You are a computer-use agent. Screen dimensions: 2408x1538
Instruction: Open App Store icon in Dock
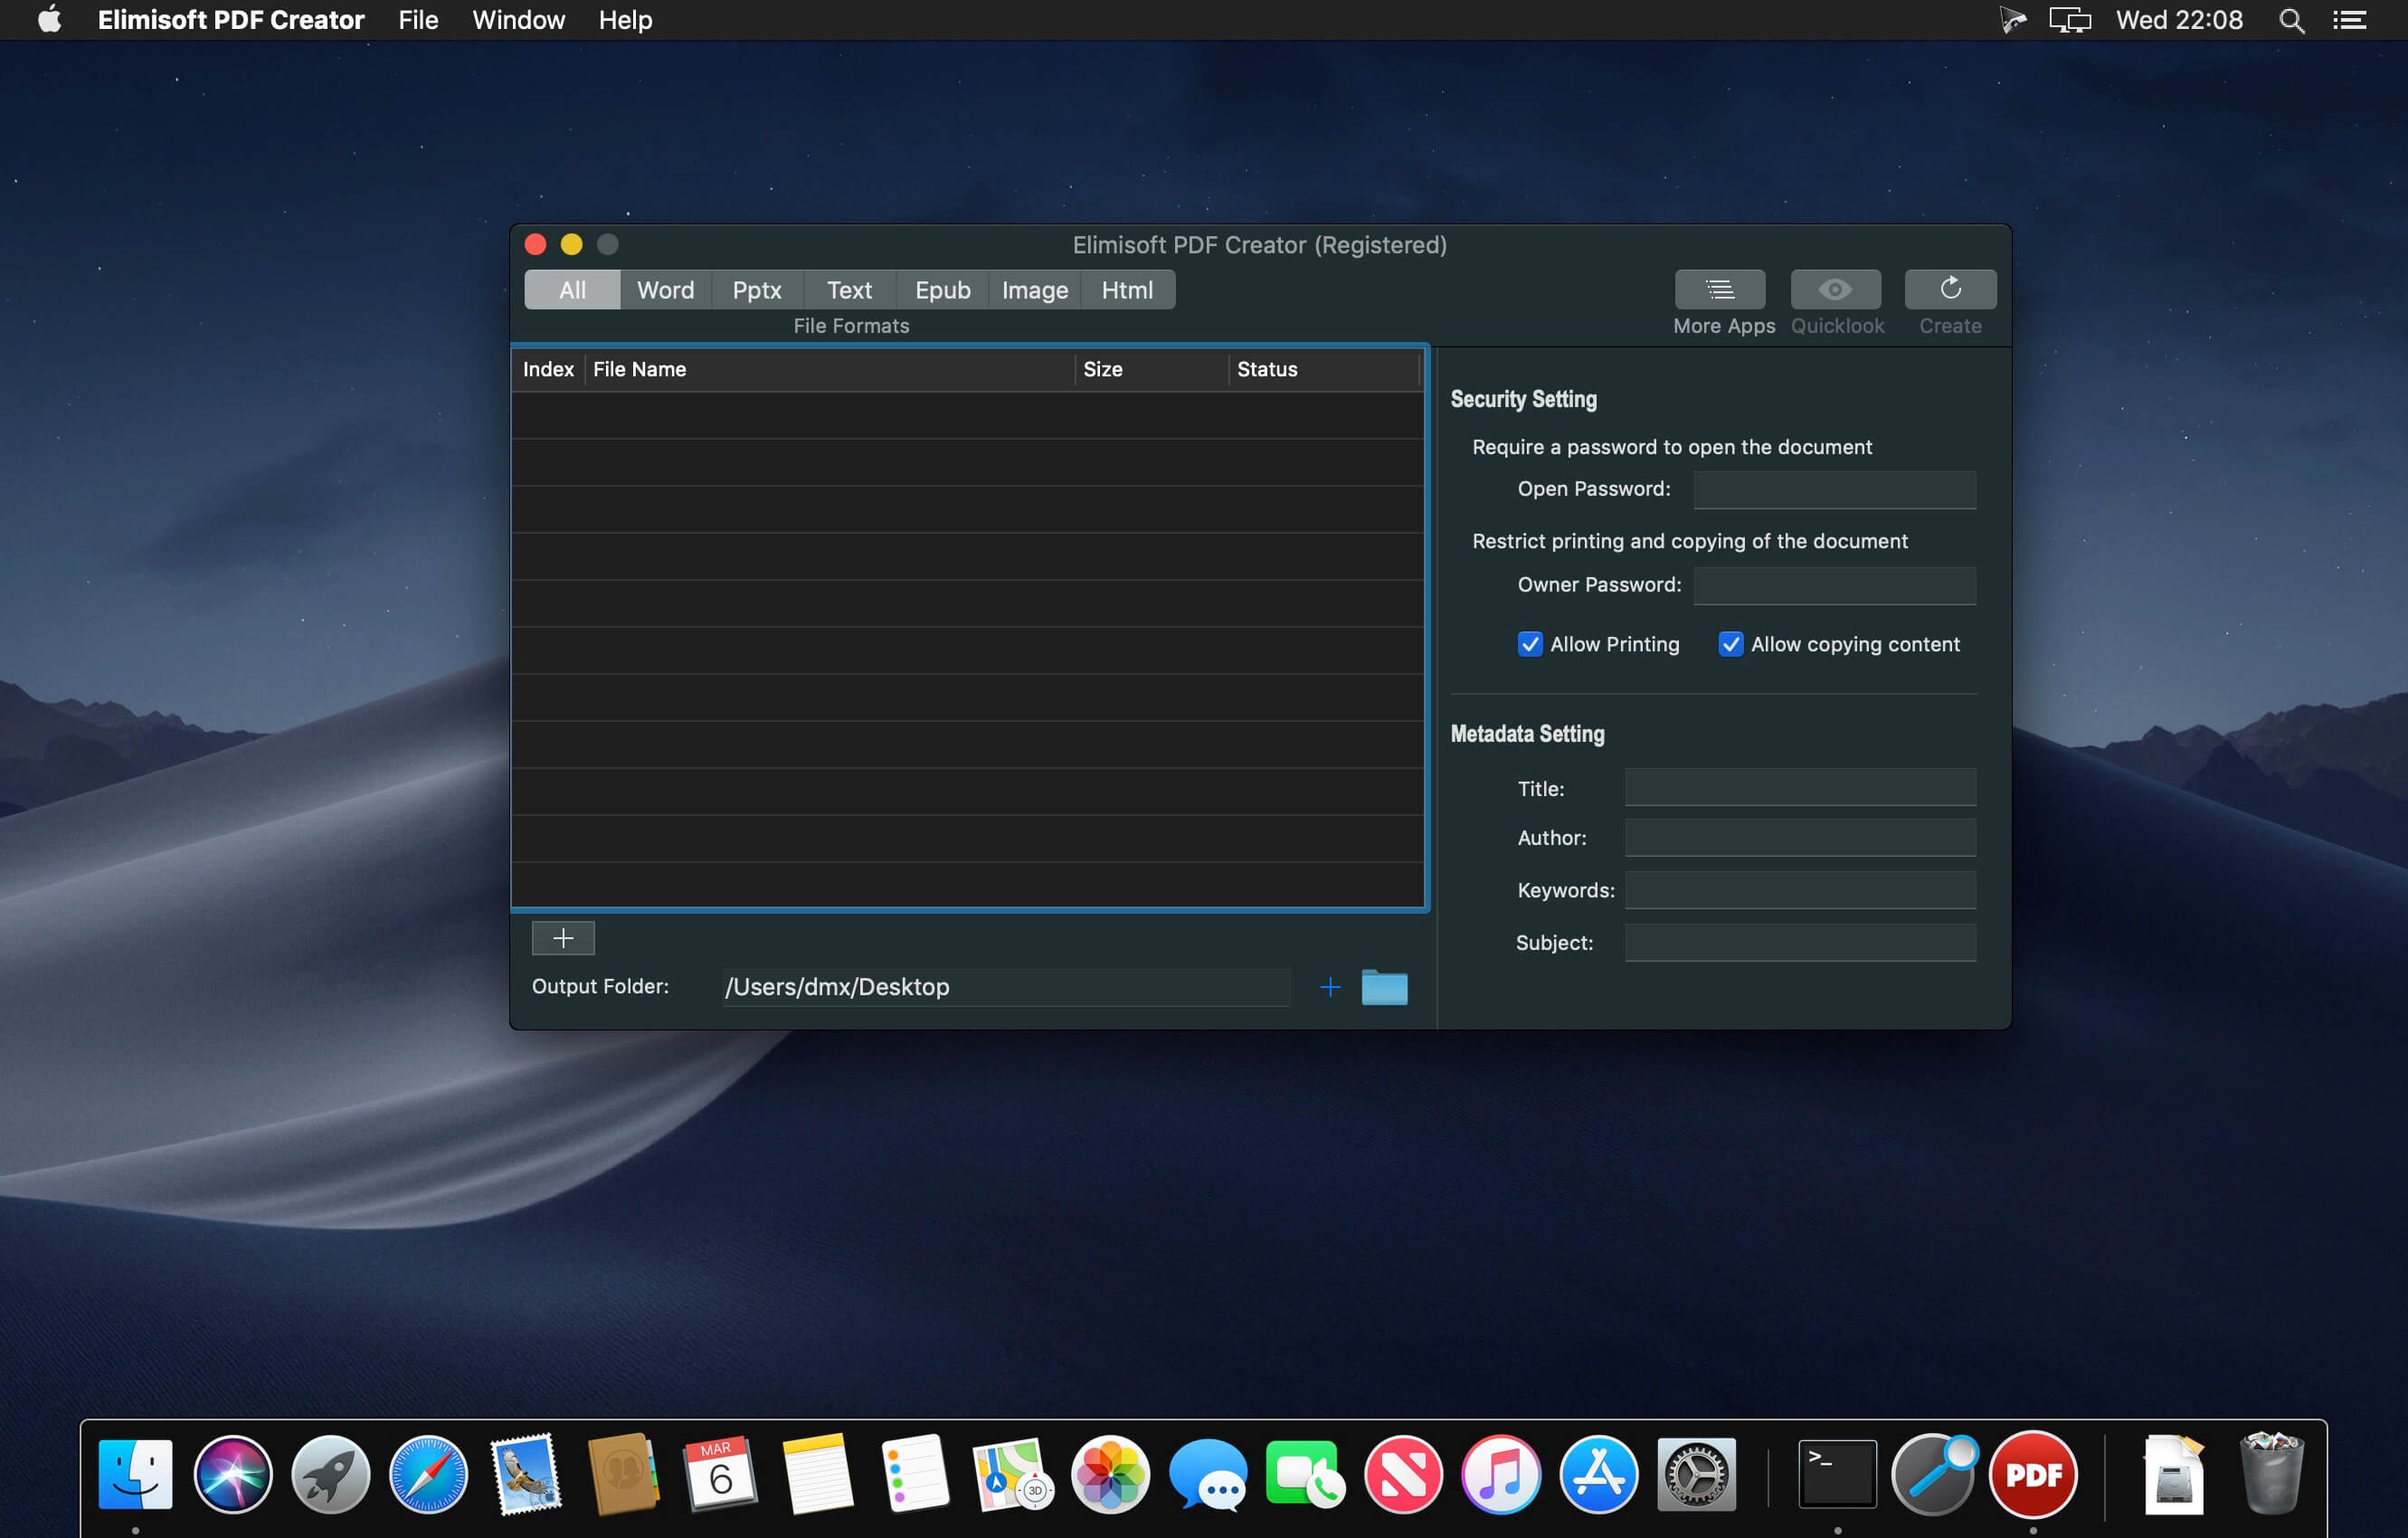point(1598,1474)
